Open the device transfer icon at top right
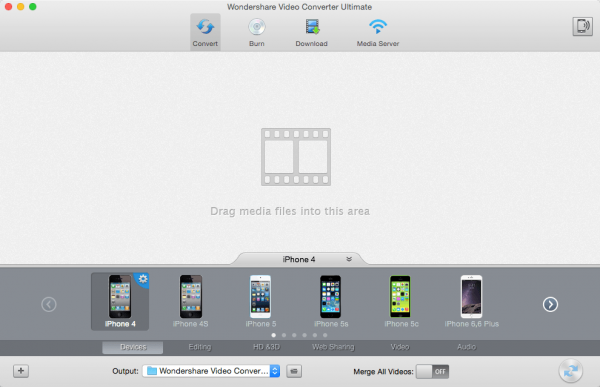This screenshot has width=600, height=387. tap(582, 26)
